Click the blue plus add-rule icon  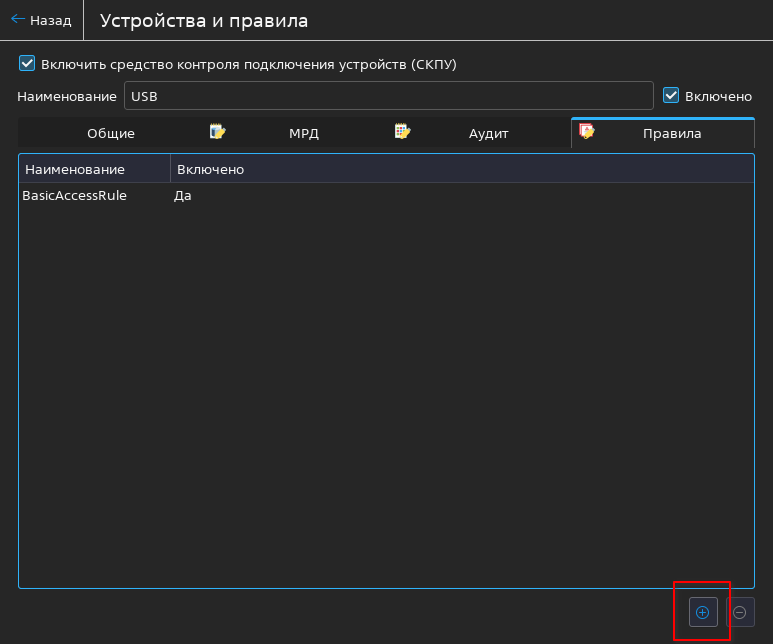(702, 612)
